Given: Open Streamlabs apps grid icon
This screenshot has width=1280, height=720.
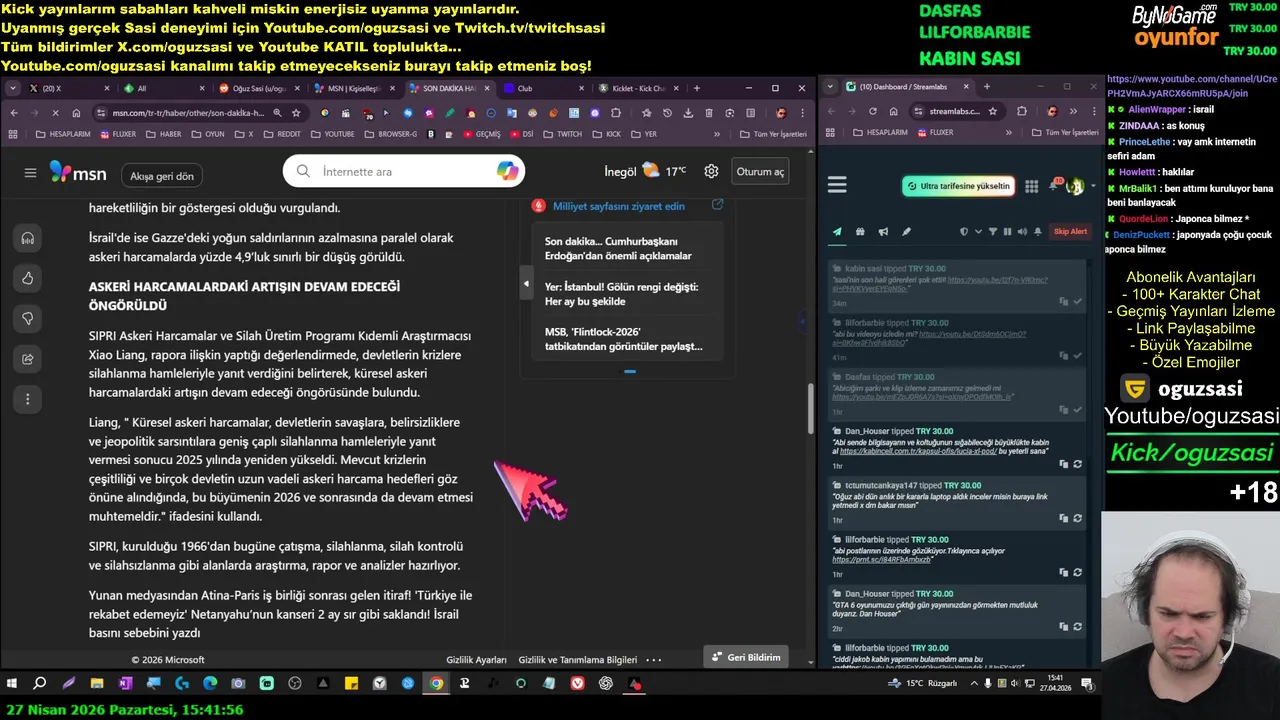Looking at the screenshot, I should 1031,186.
